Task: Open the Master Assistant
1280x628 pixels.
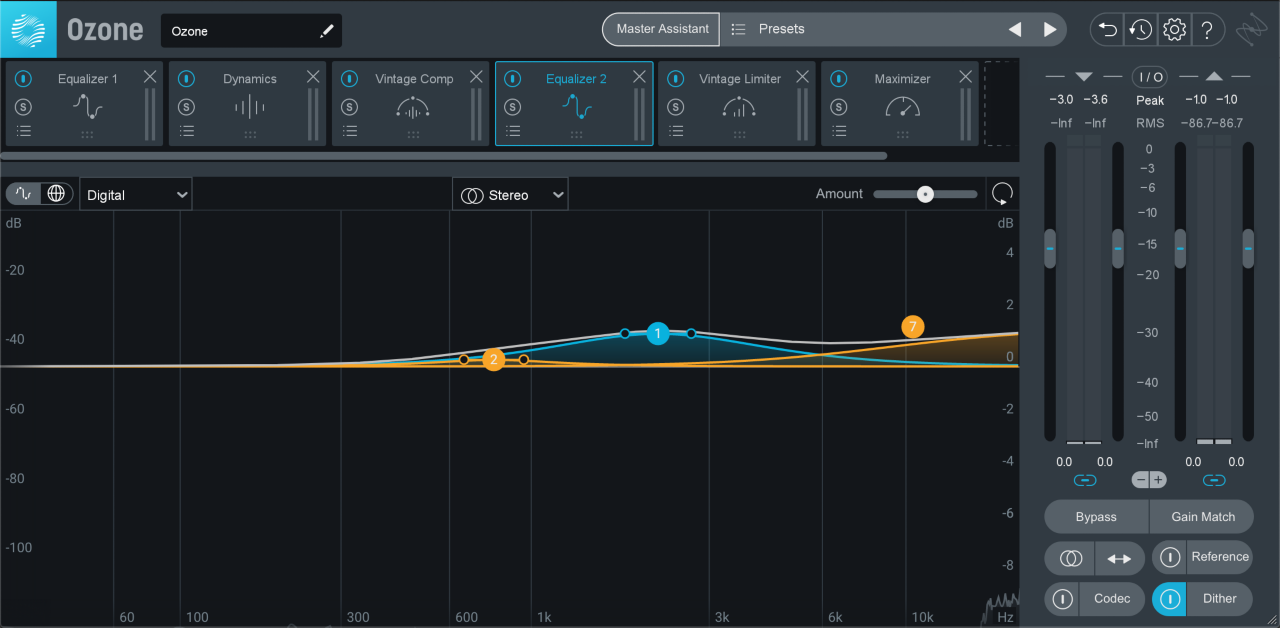Action: coord(662,29)
